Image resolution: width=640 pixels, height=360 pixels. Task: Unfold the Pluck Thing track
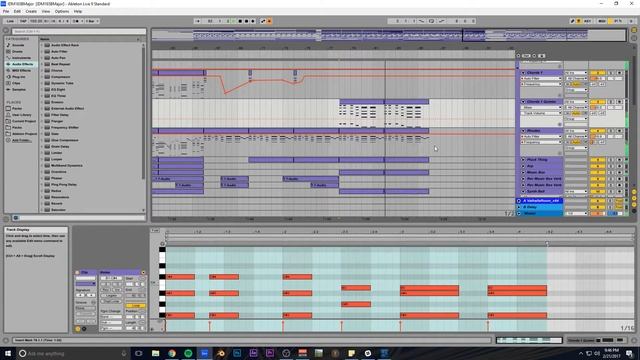pyautogui.click(x=523, y=160)
